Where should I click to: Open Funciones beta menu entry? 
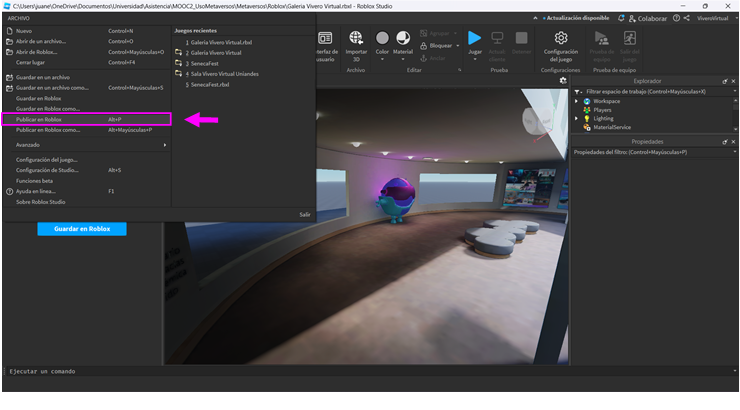tap(87, 181)
